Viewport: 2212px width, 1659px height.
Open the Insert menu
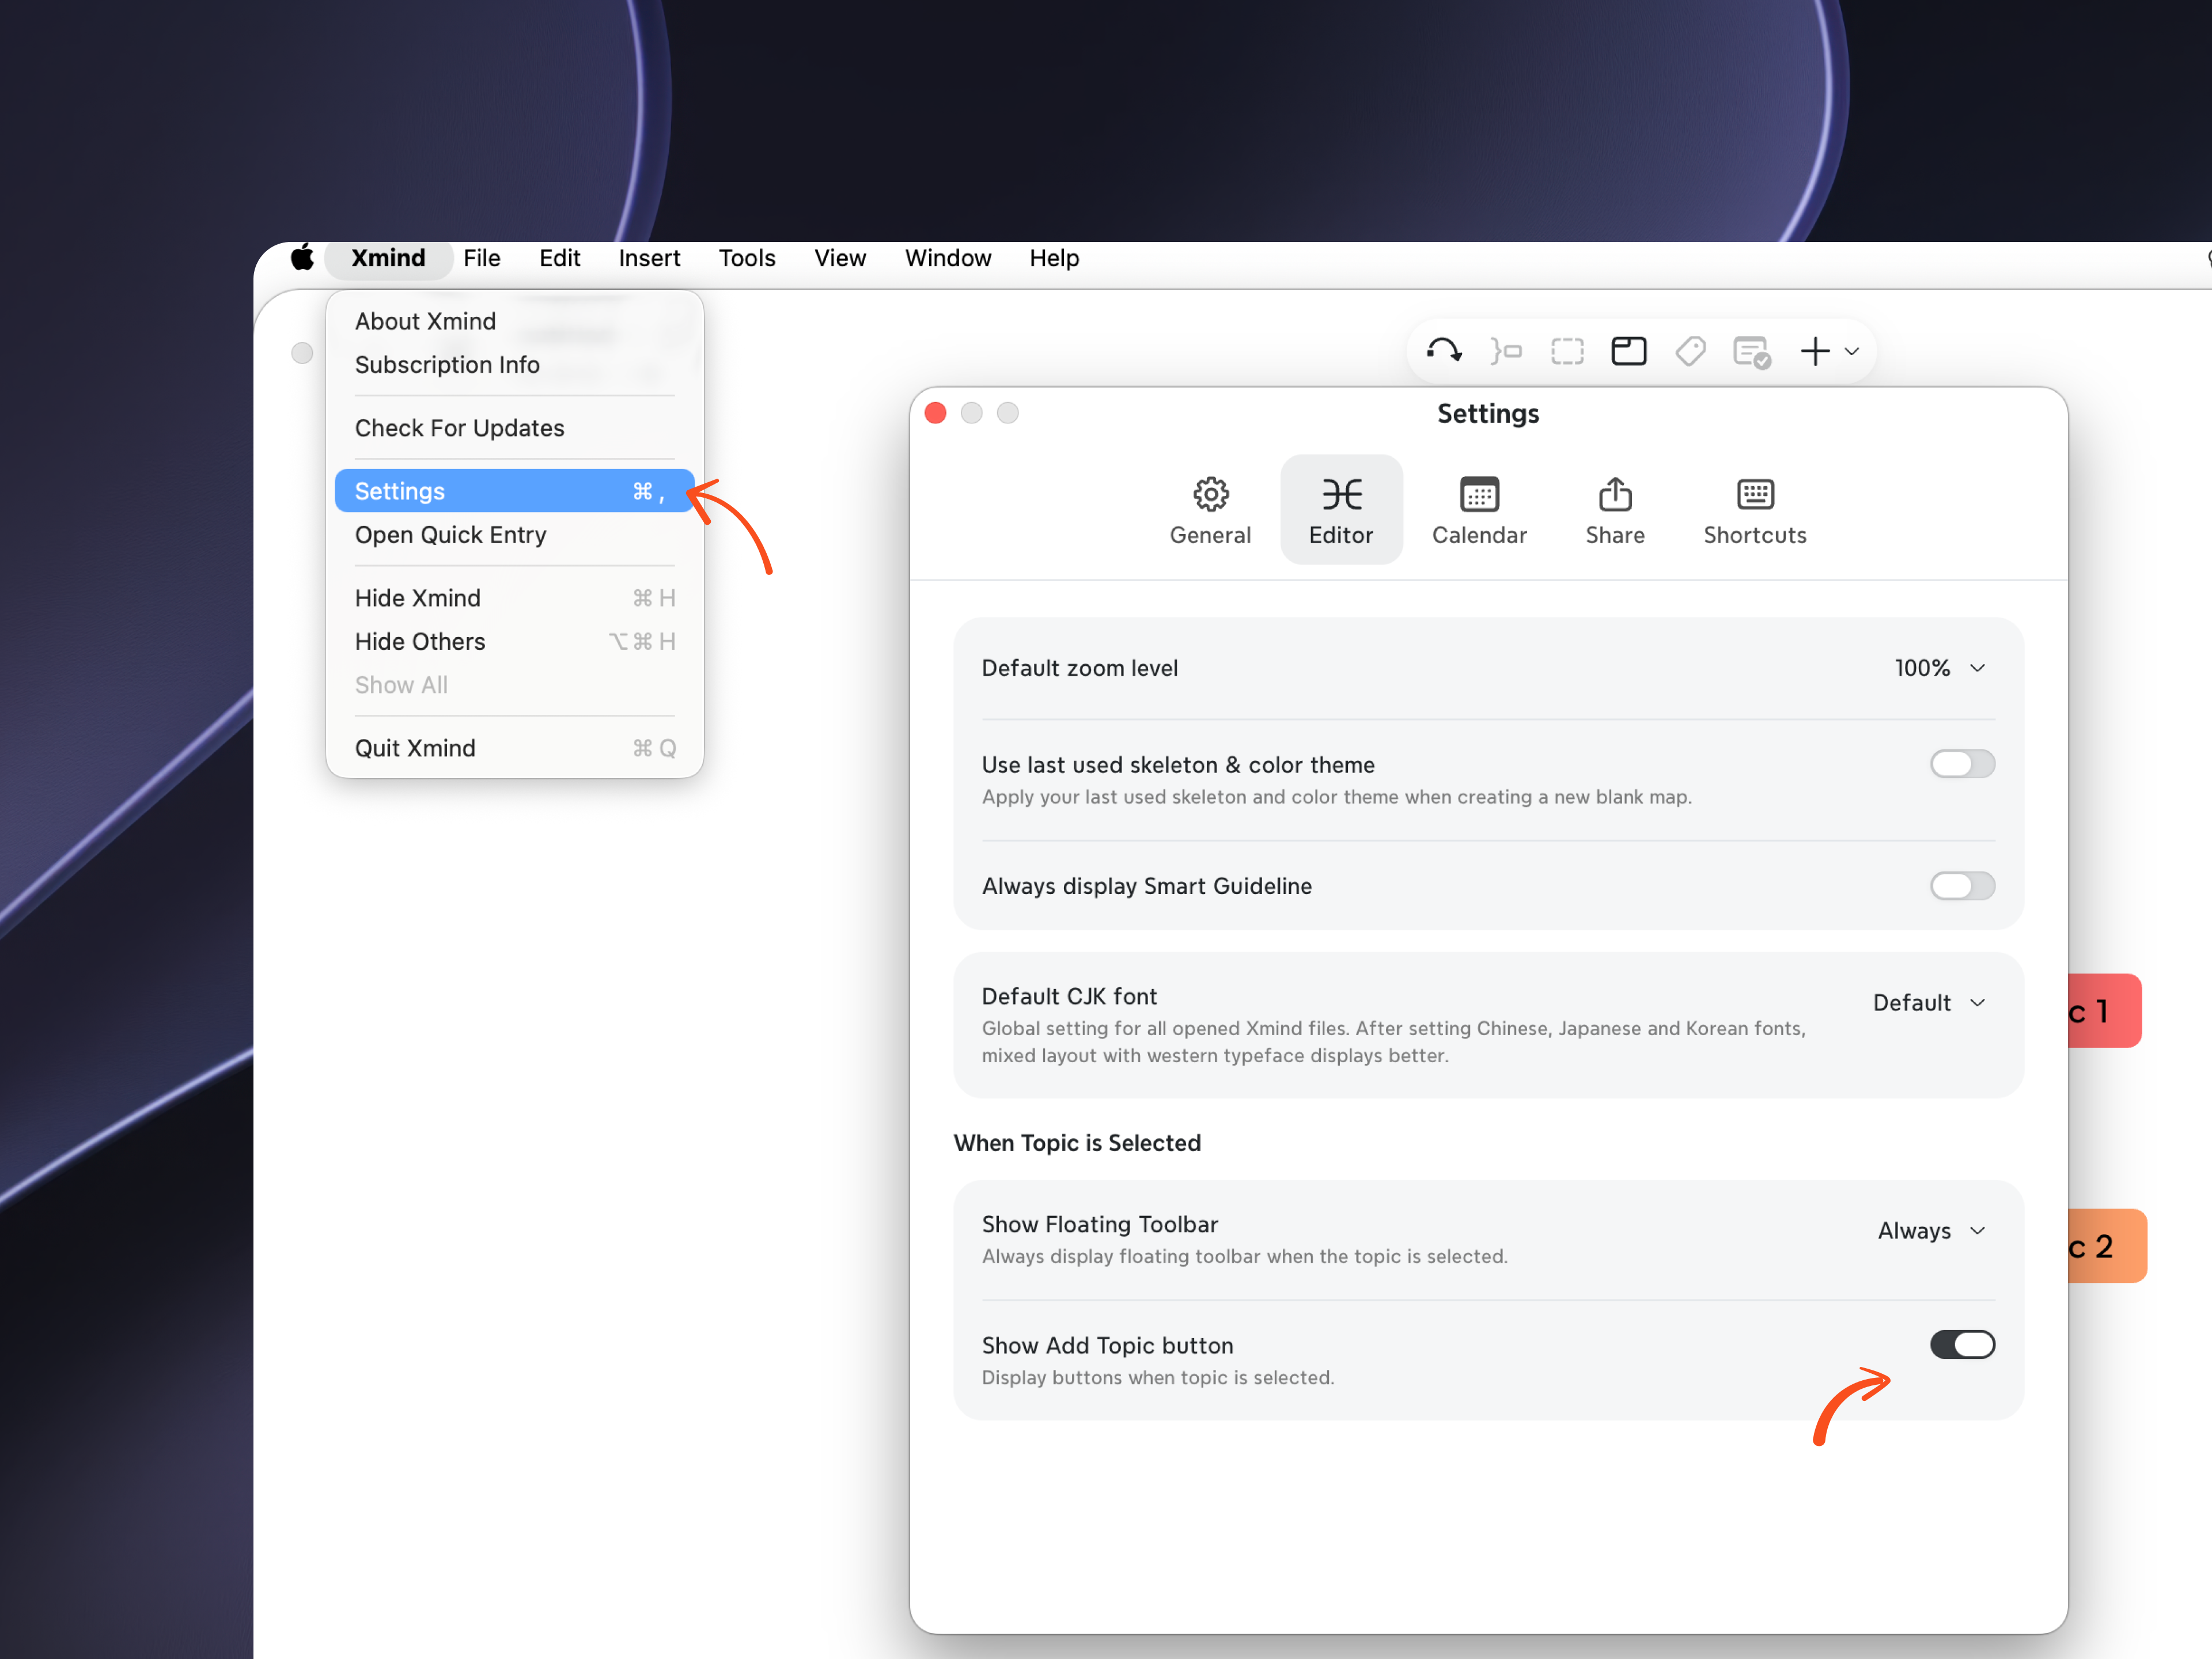[649, 258]
